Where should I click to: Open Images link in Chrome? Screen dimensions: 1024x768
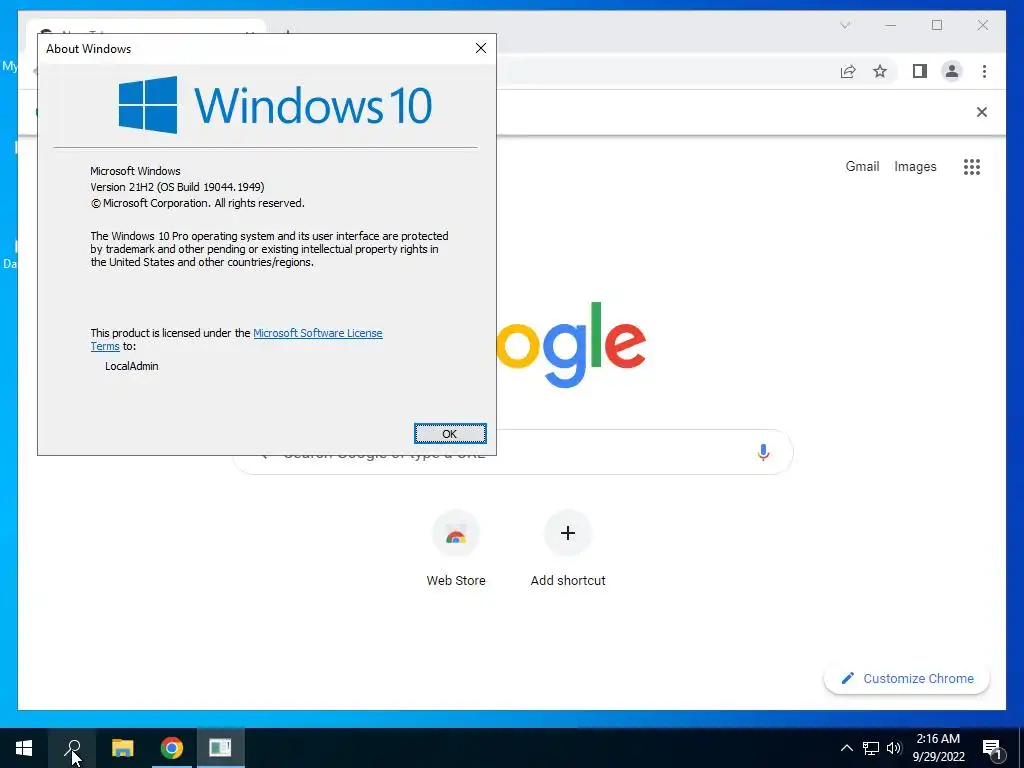pyautogui.click(x=915, y=167)
